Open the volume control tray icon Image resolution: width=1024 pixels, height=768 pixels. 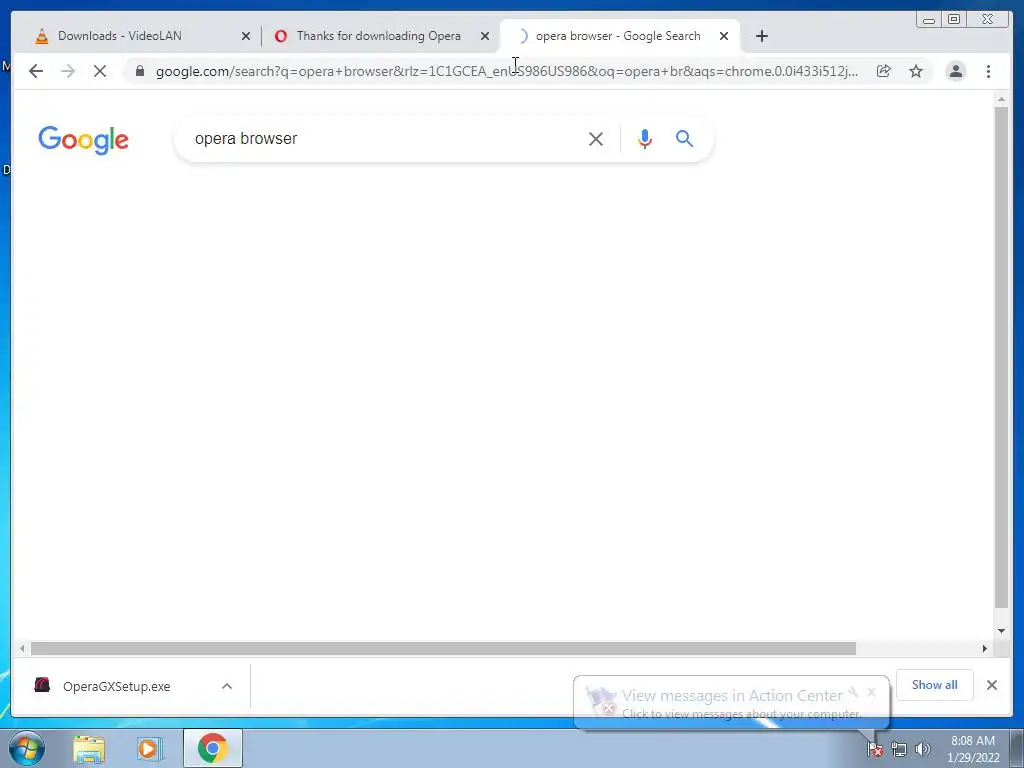(x=923, y=749)
